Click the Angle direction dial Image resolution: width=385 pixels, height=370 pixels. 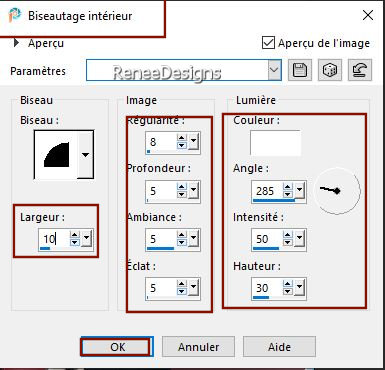point(337,191)
